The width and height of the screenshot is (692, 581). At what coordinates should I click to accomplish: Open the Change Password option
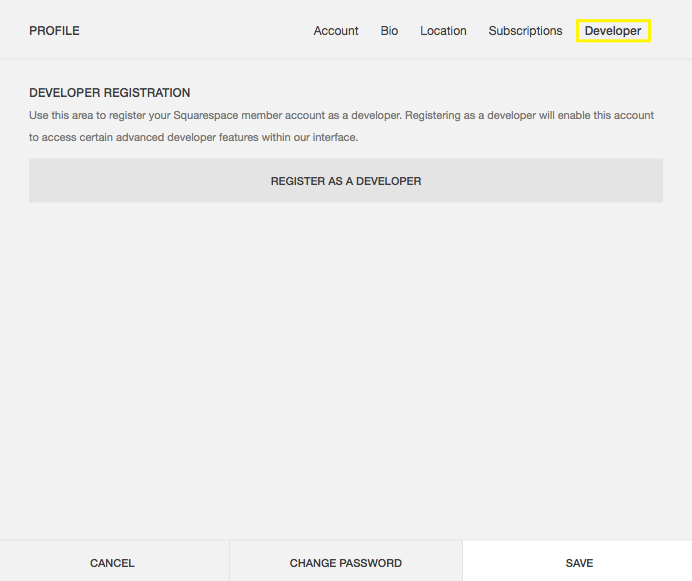pyautogui.click(x=345, y=563)
